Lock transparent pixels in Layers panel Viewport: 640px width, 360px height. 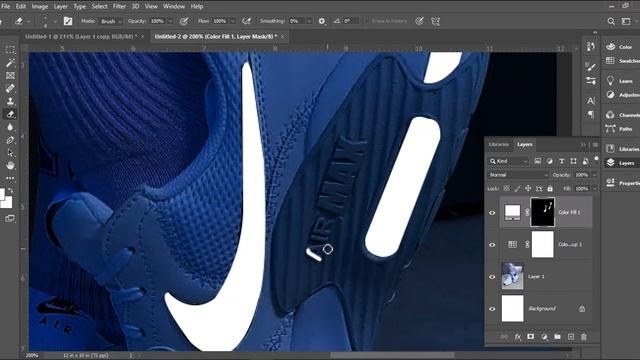tap(507, 189)
